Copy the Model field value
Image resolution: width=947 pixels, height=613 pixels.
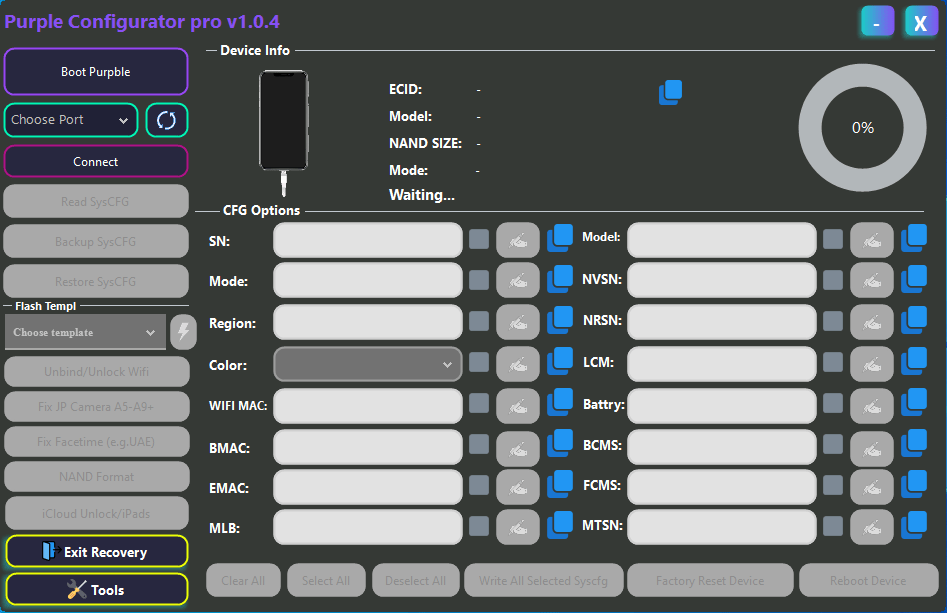click(913, 239)
